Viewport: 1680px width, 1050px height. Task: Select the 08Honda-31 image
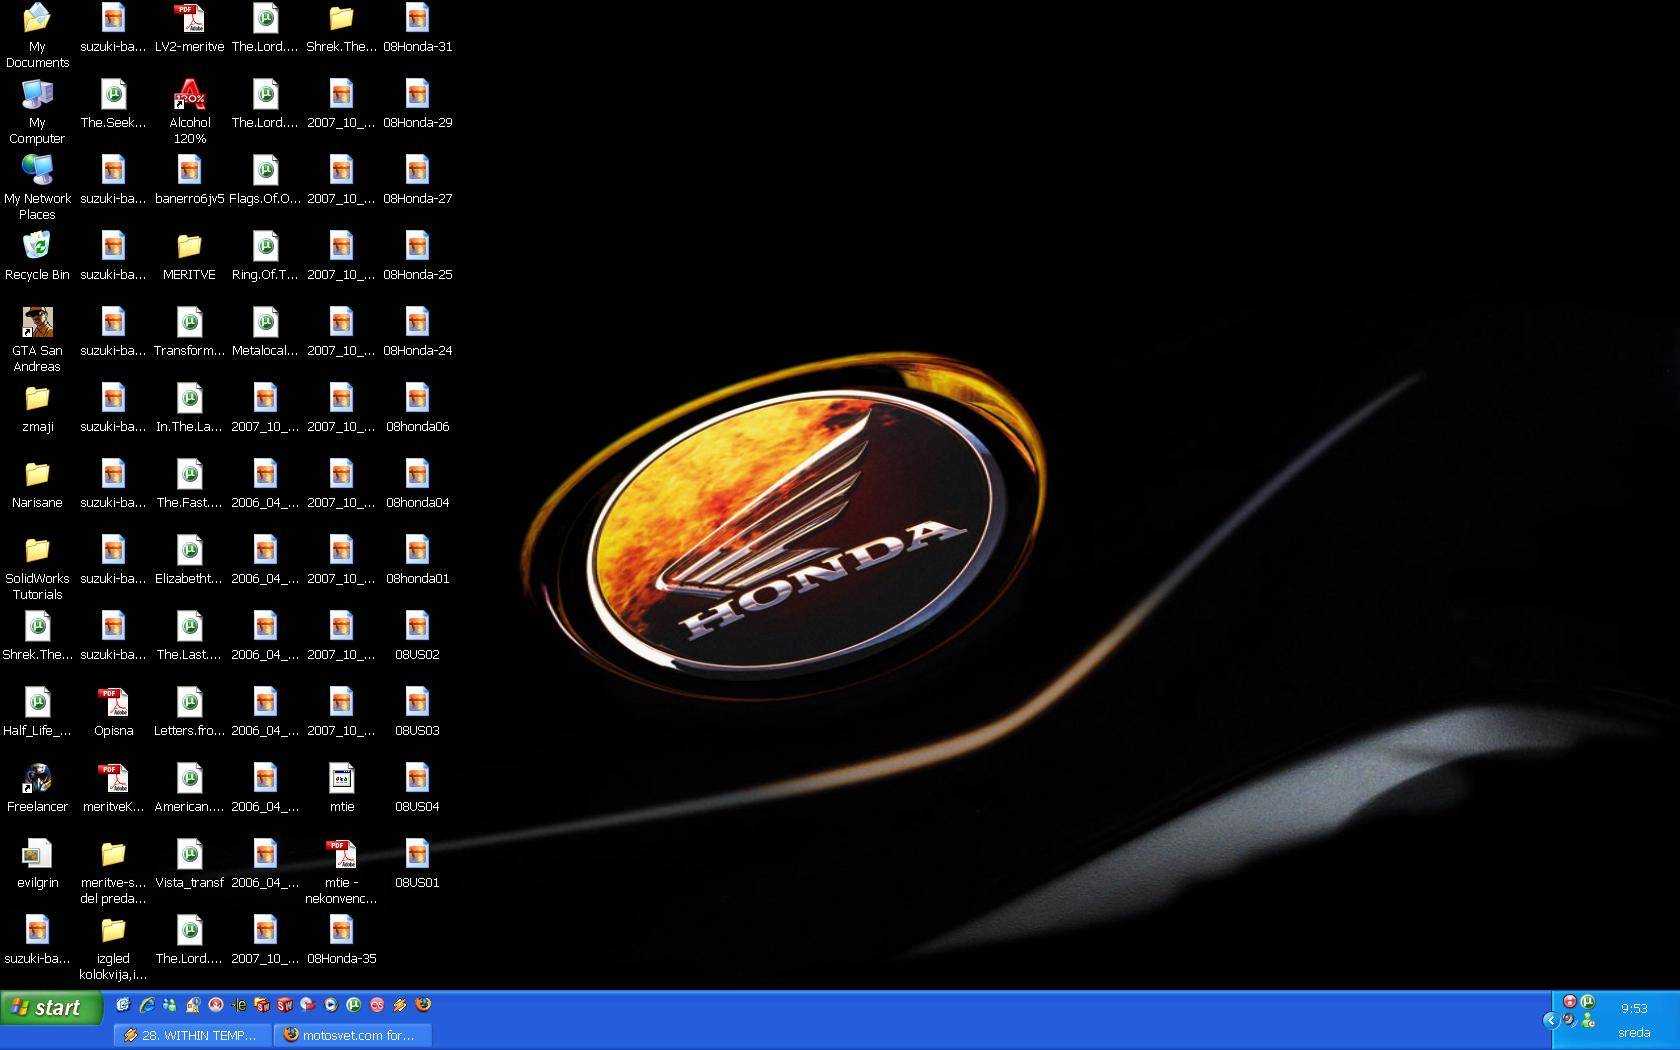(417, 28)
